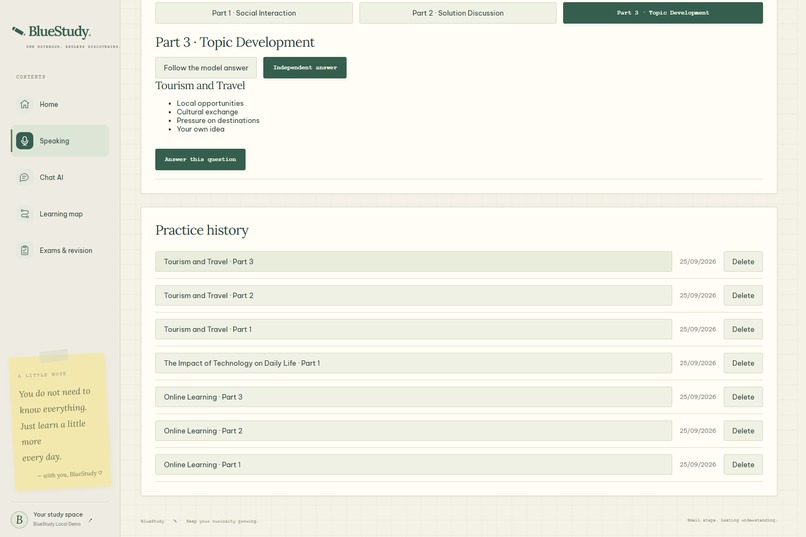Delete Online Learning Part 3 entry

click(743, 397)
